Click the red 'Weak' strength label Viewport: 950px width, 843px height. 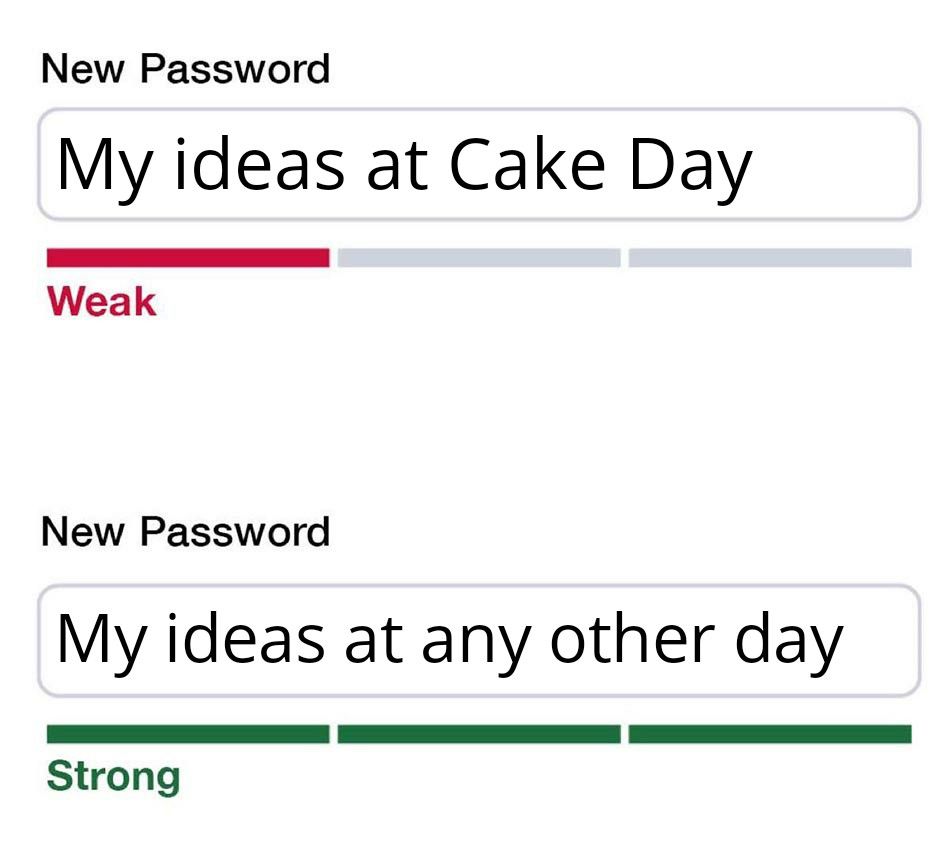[x=102, y=301]
